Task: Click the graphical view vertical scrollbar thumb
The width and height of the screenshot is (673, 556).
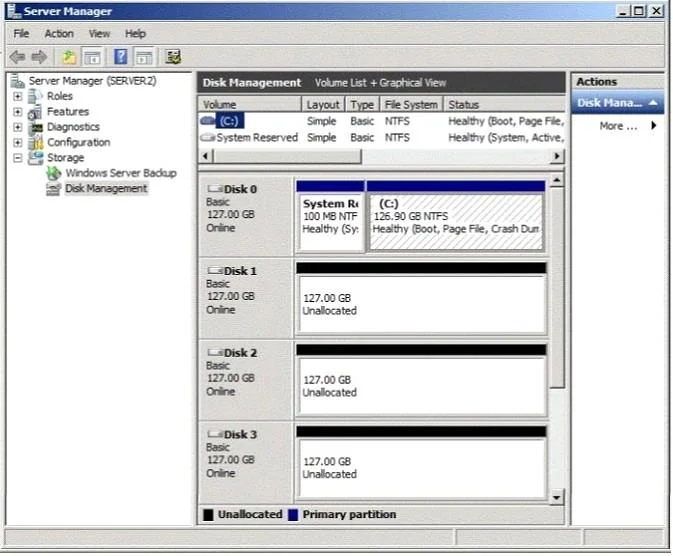Action: (x=557, y=287)
